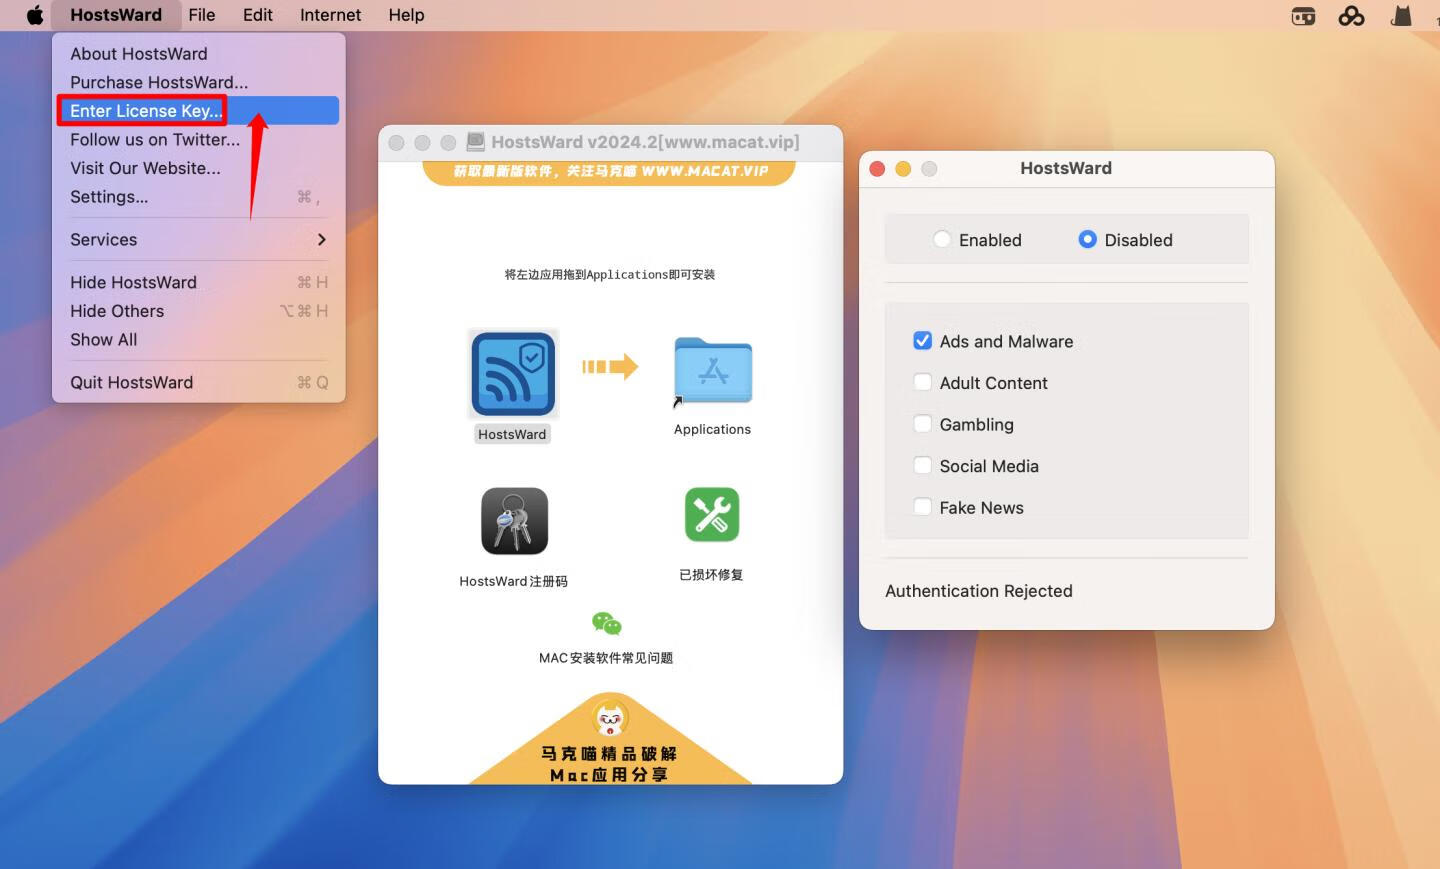
Task: Choose Hide HostsWard
Action: (x=198, y=282)
